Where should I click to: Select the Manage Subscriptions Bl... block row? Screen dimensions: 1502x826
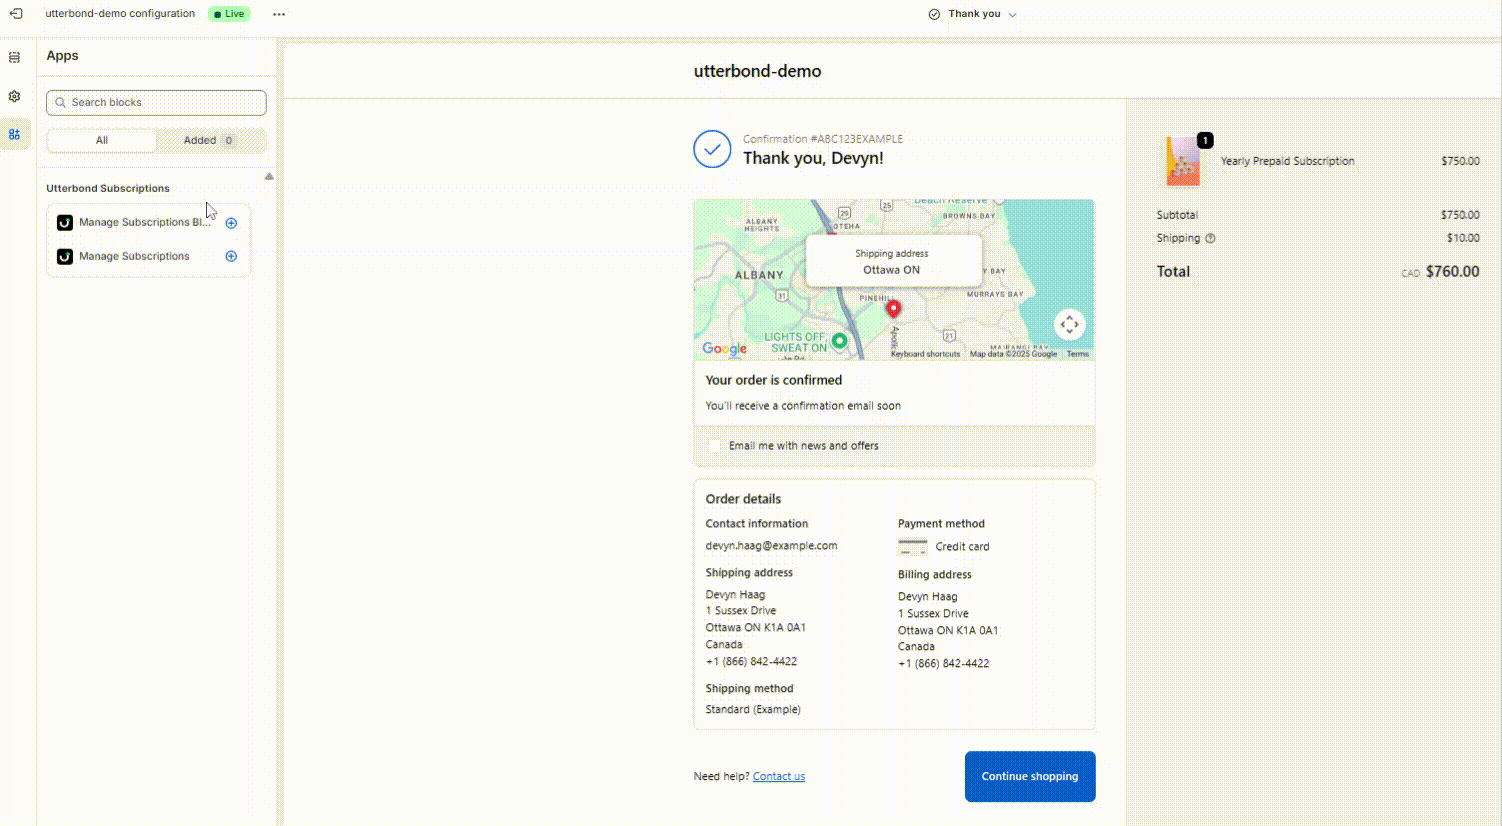pyautogui.click(x=148, y=223)
